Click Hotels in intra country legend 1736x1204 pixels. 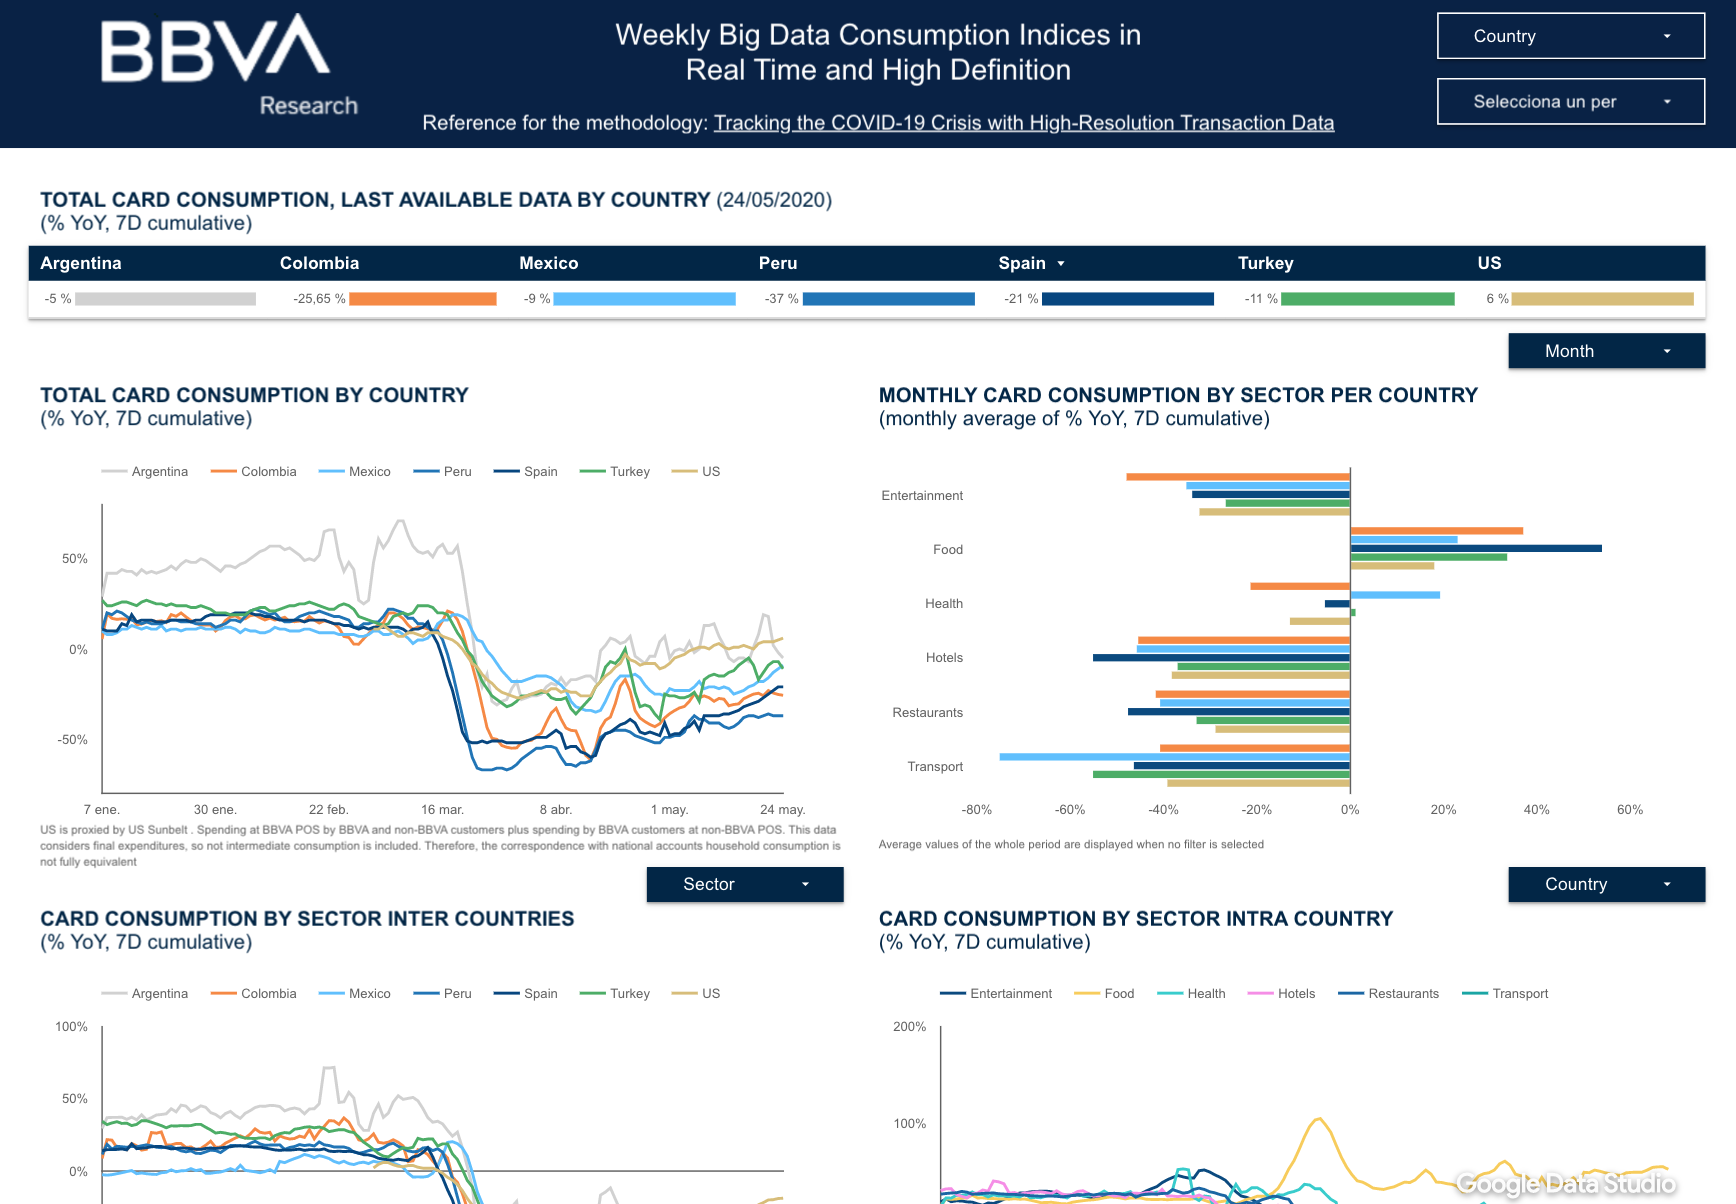1282,993
